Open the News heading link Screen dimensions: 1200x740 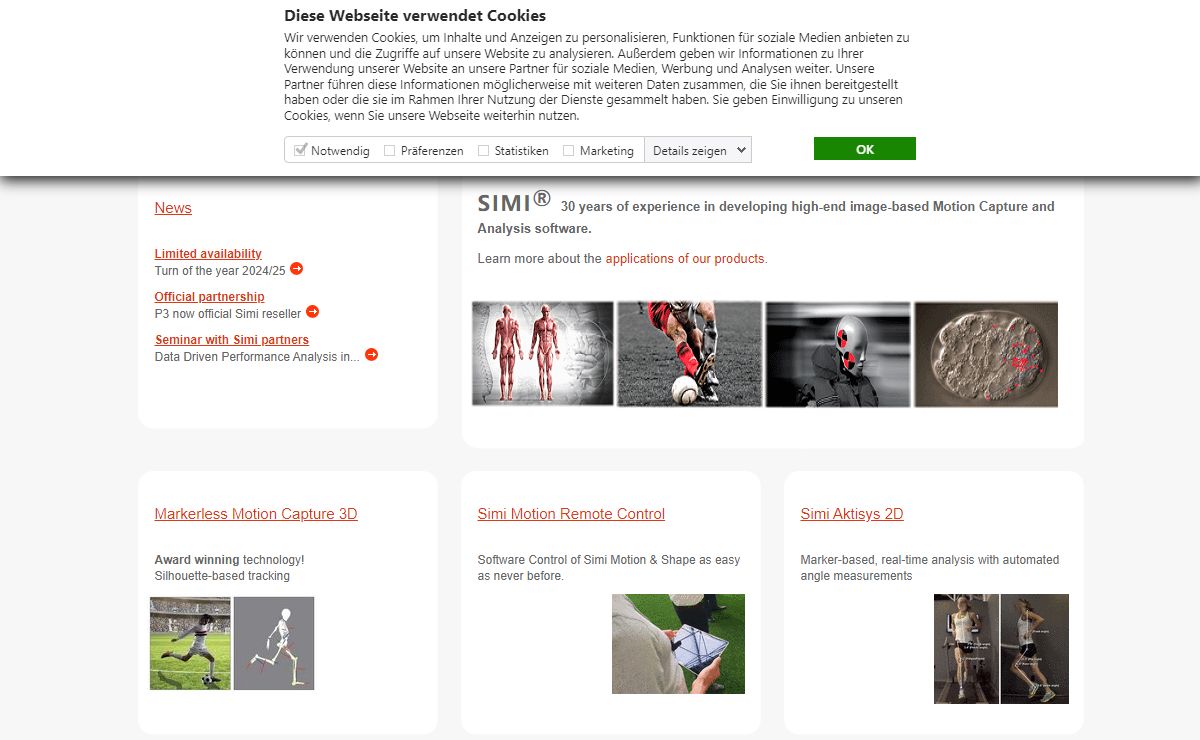(x=173, y=208)
